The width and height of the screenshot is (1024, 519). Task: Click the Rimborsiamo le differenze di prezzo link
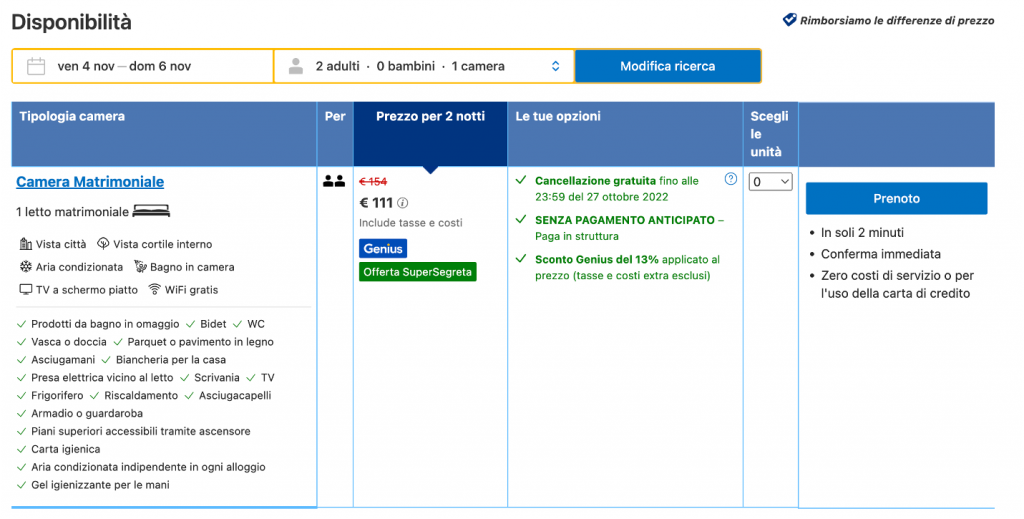(x=896, y=20)
